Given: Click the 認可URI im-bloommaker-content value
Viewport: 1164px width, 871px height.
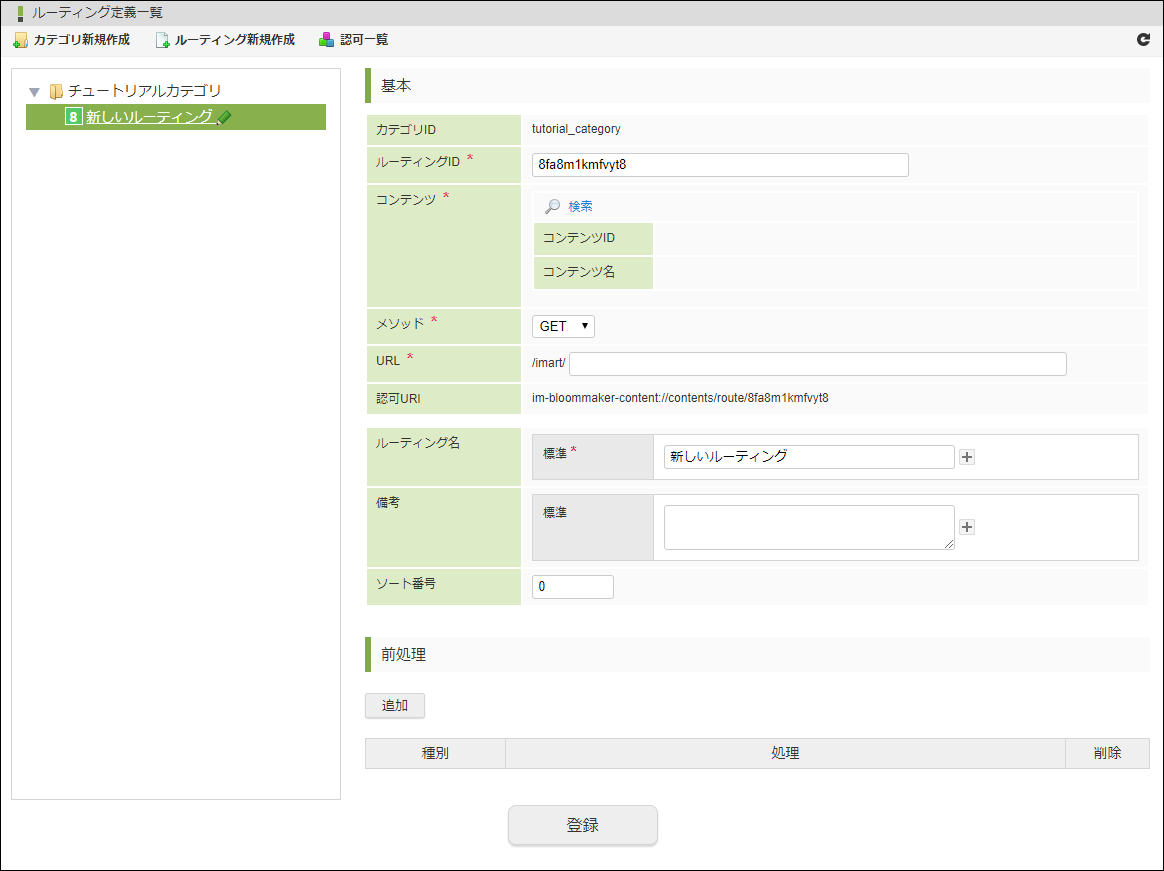Looking at the screenshot, I should coord(680,398).
